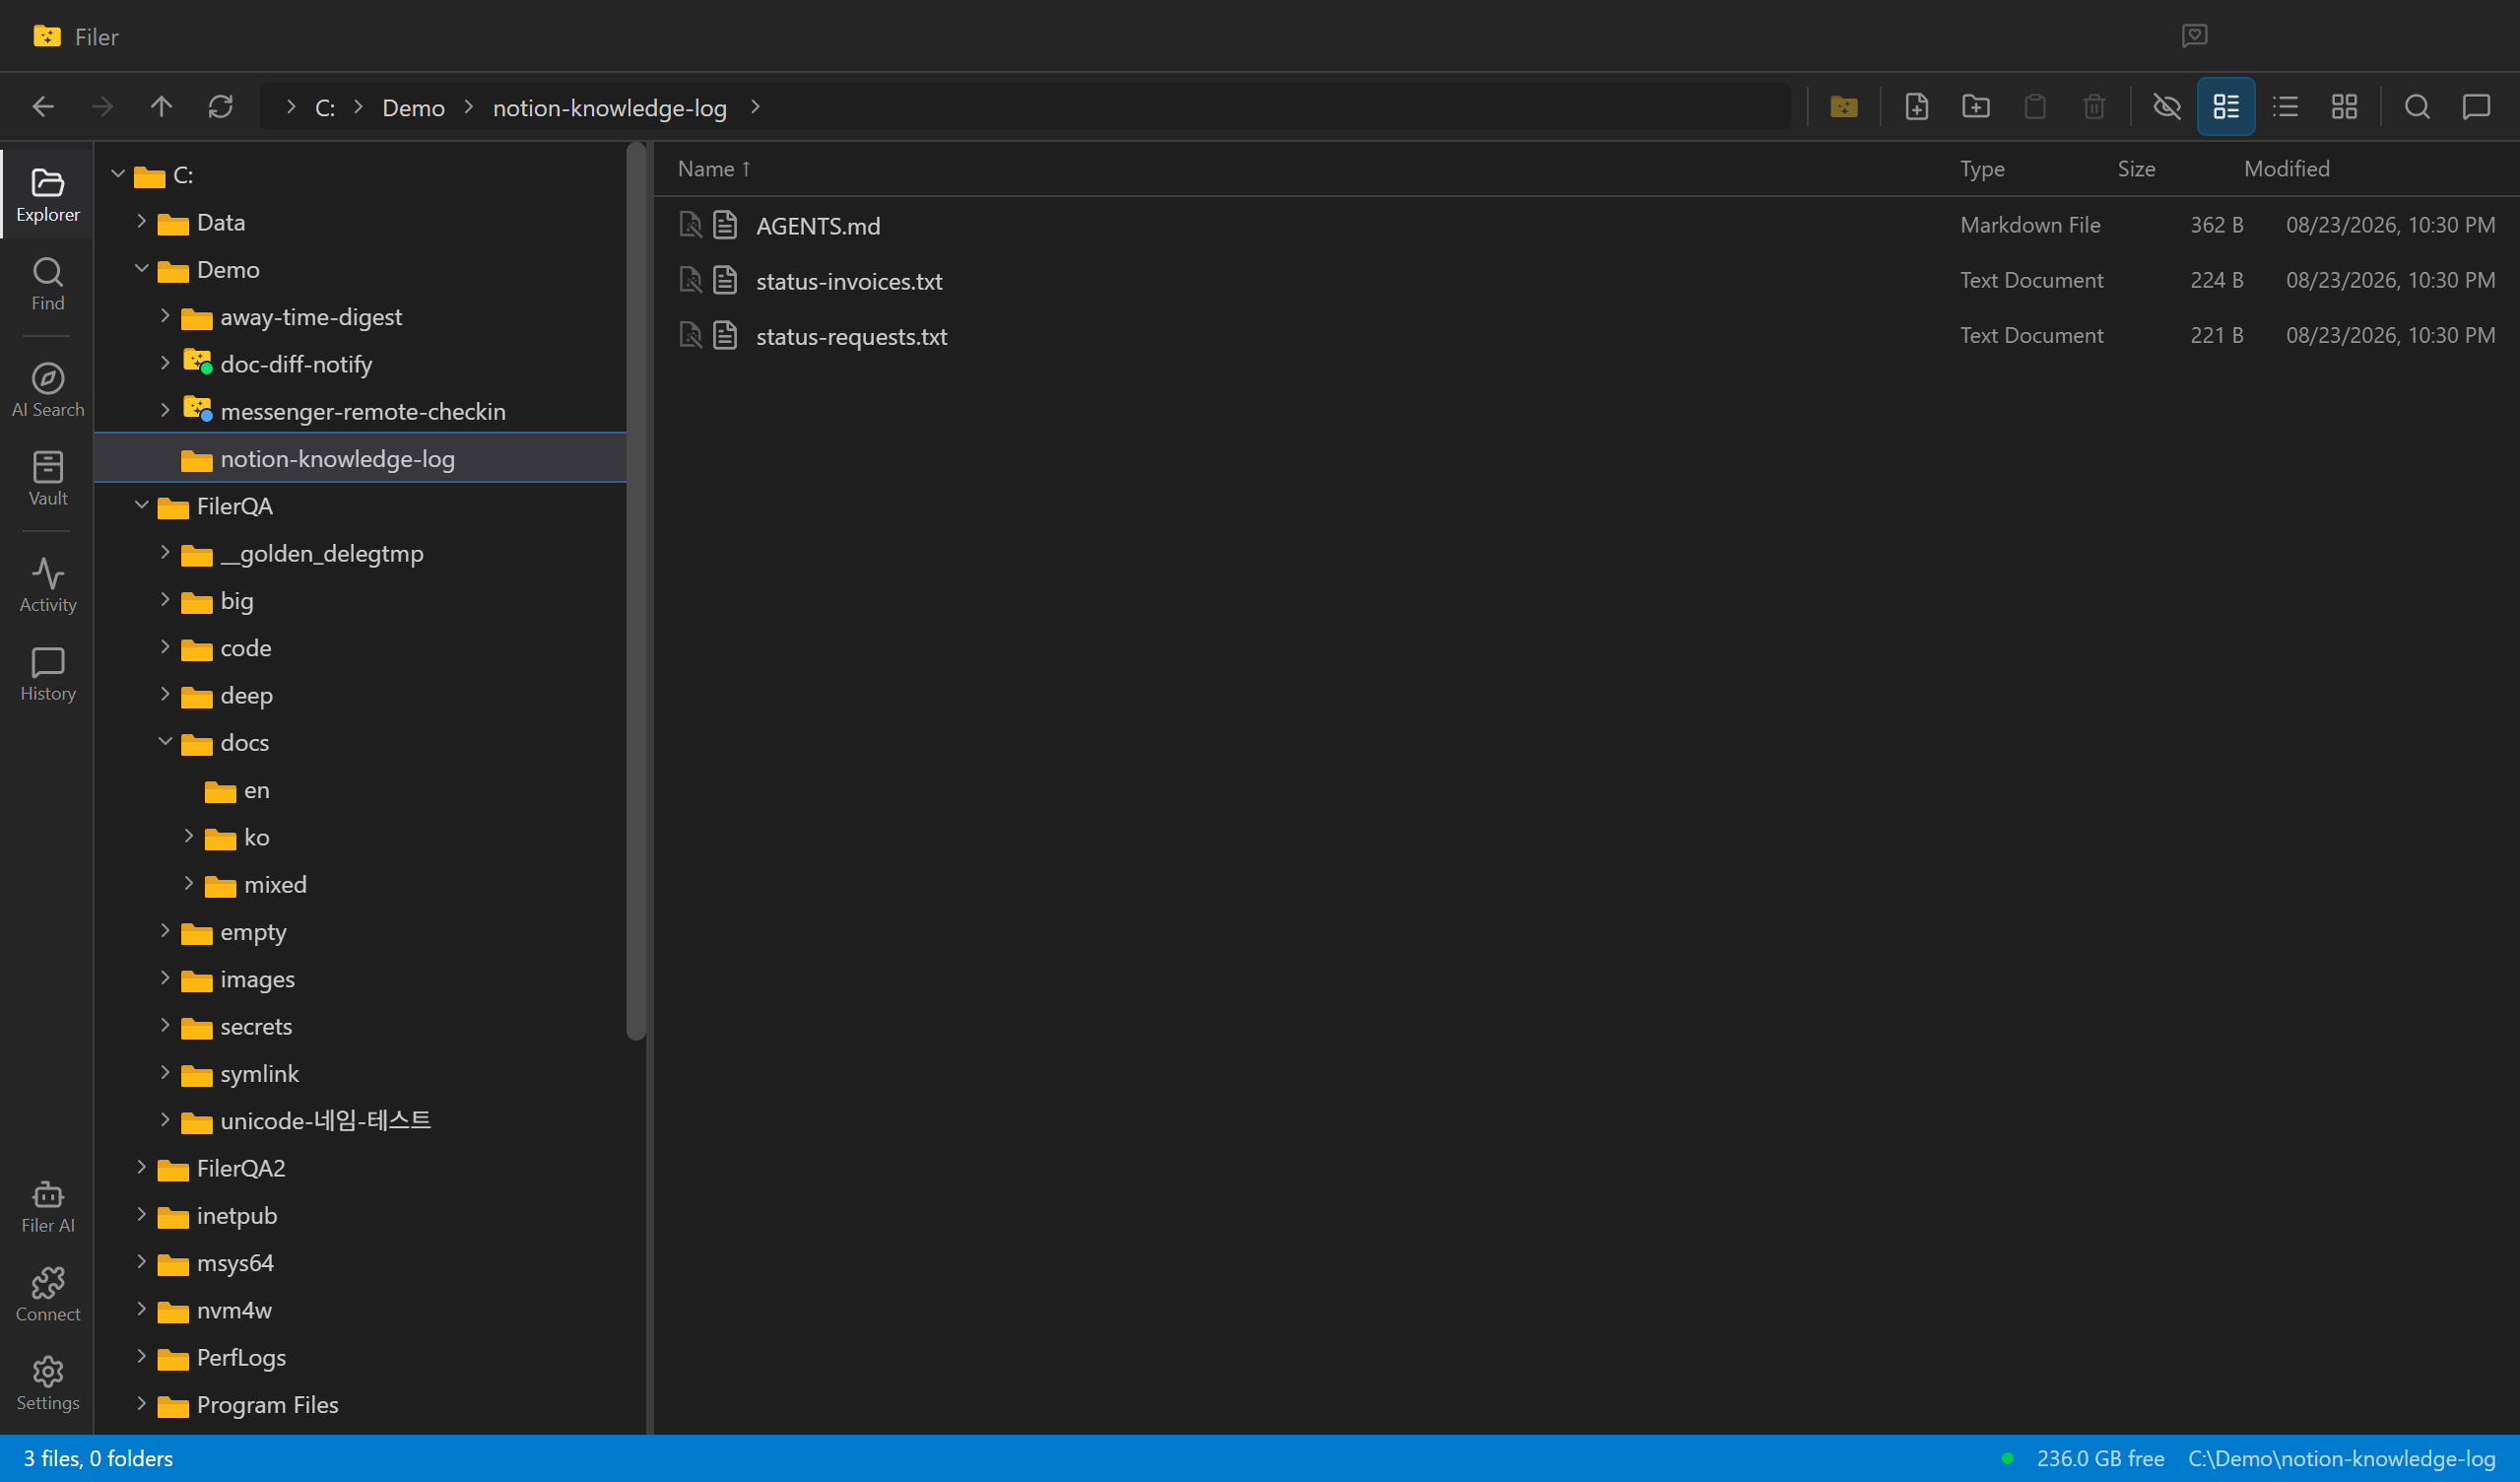This screenshot has height=1482, width=2520.
Task: Go back to previous folder
Action: (x=43, y=107)
